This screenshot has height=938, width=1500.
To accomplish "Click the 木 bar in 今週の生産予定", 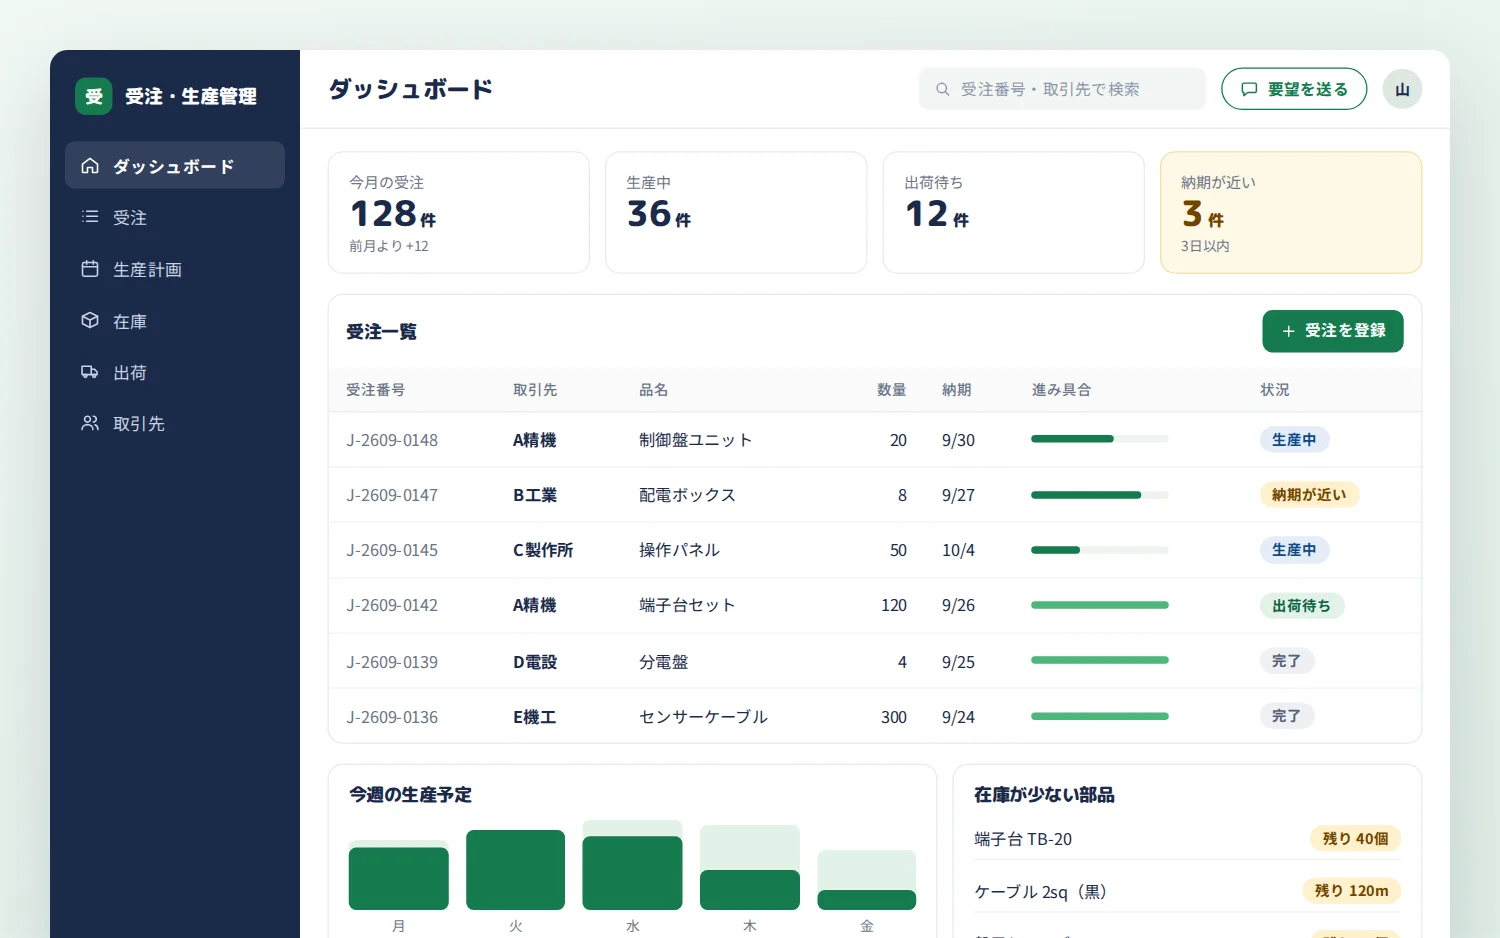I will click(750, 867).
